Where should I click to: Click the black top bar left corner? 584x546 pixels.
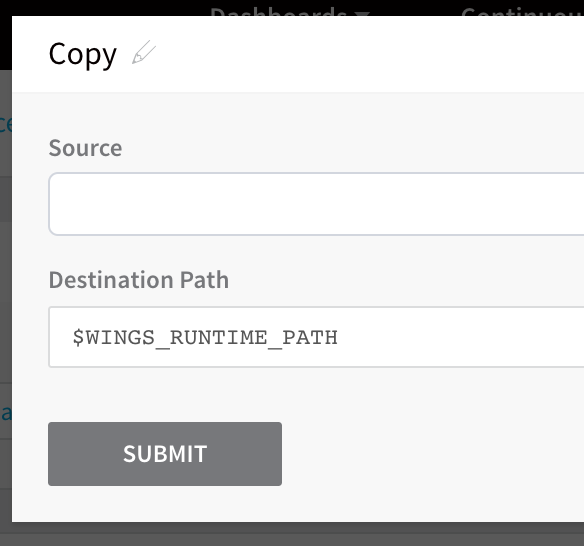6,35
